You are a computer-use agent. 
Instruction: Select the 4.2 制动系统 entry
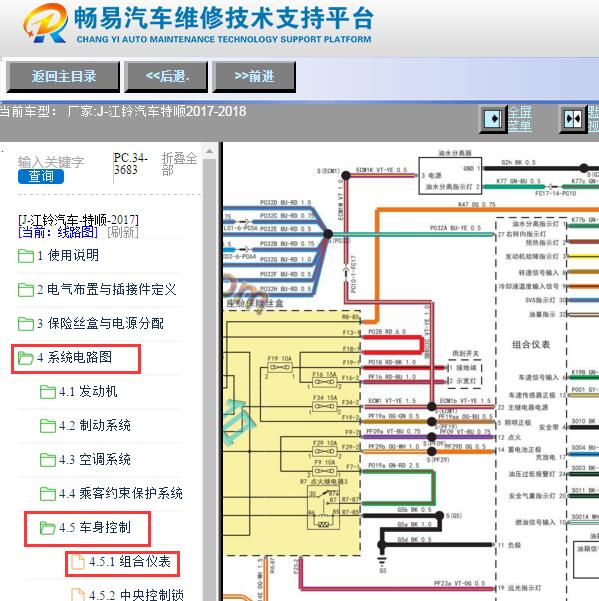[x=95, y=425]
